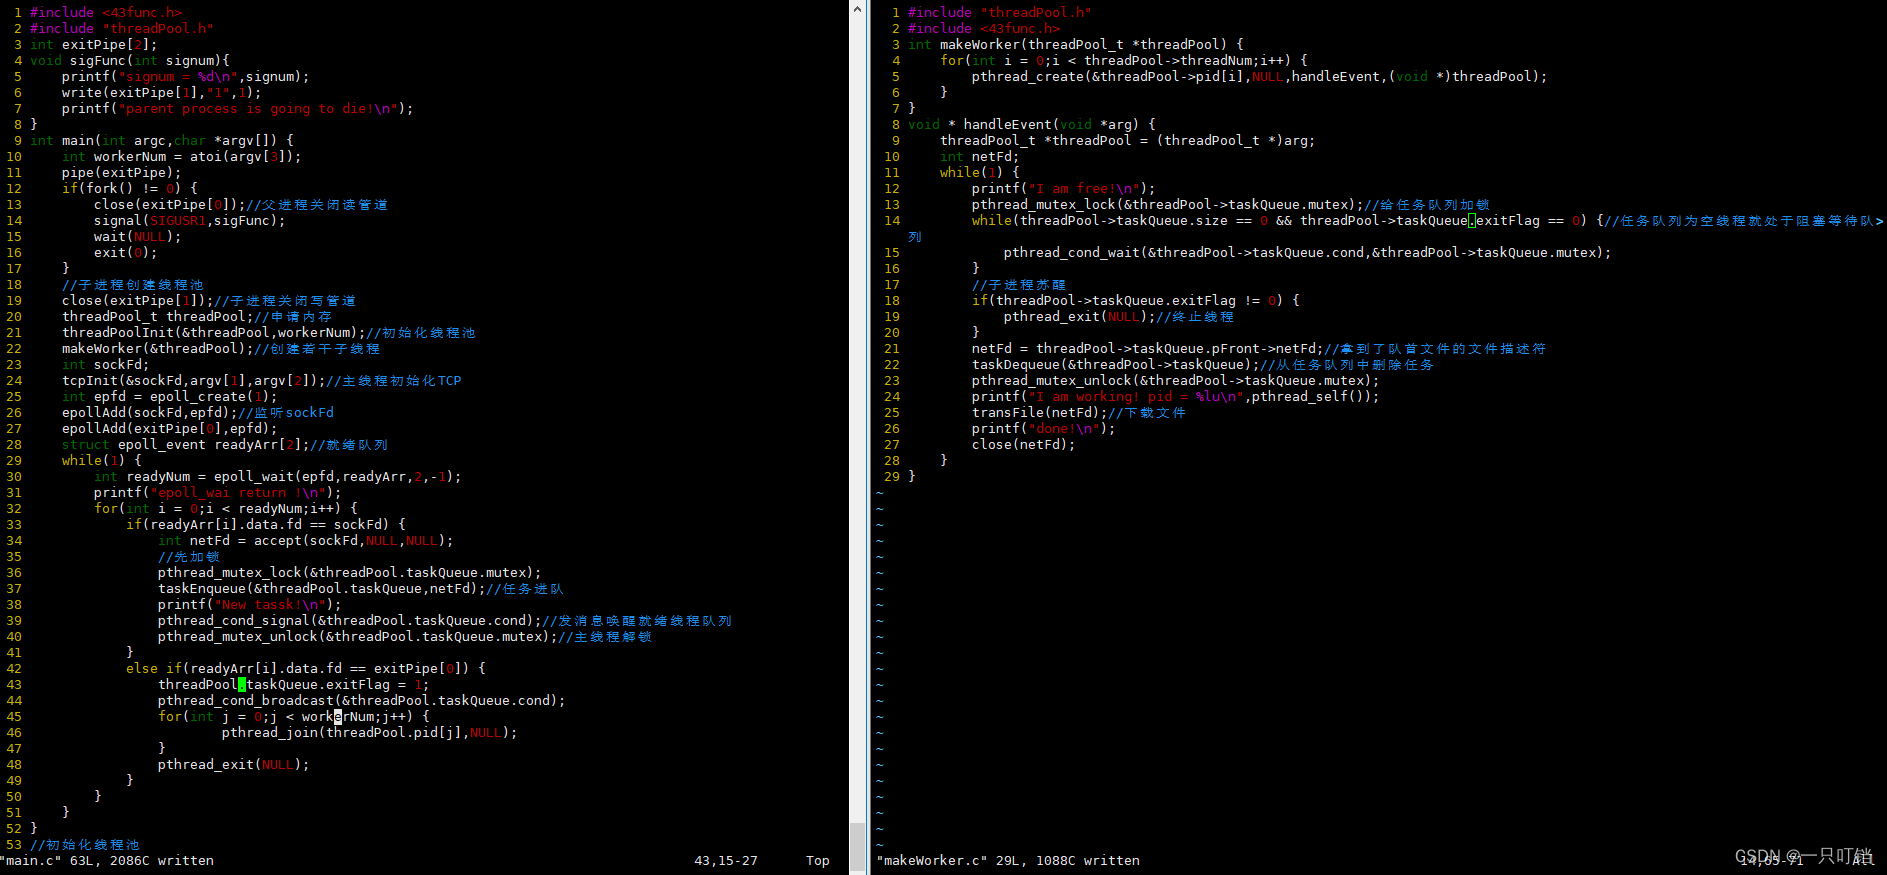Click 'threadPool.taskQueue.exitFlag = 1;' line
This screenshot has width=1887, height=875.
click(x=294, y=684)
